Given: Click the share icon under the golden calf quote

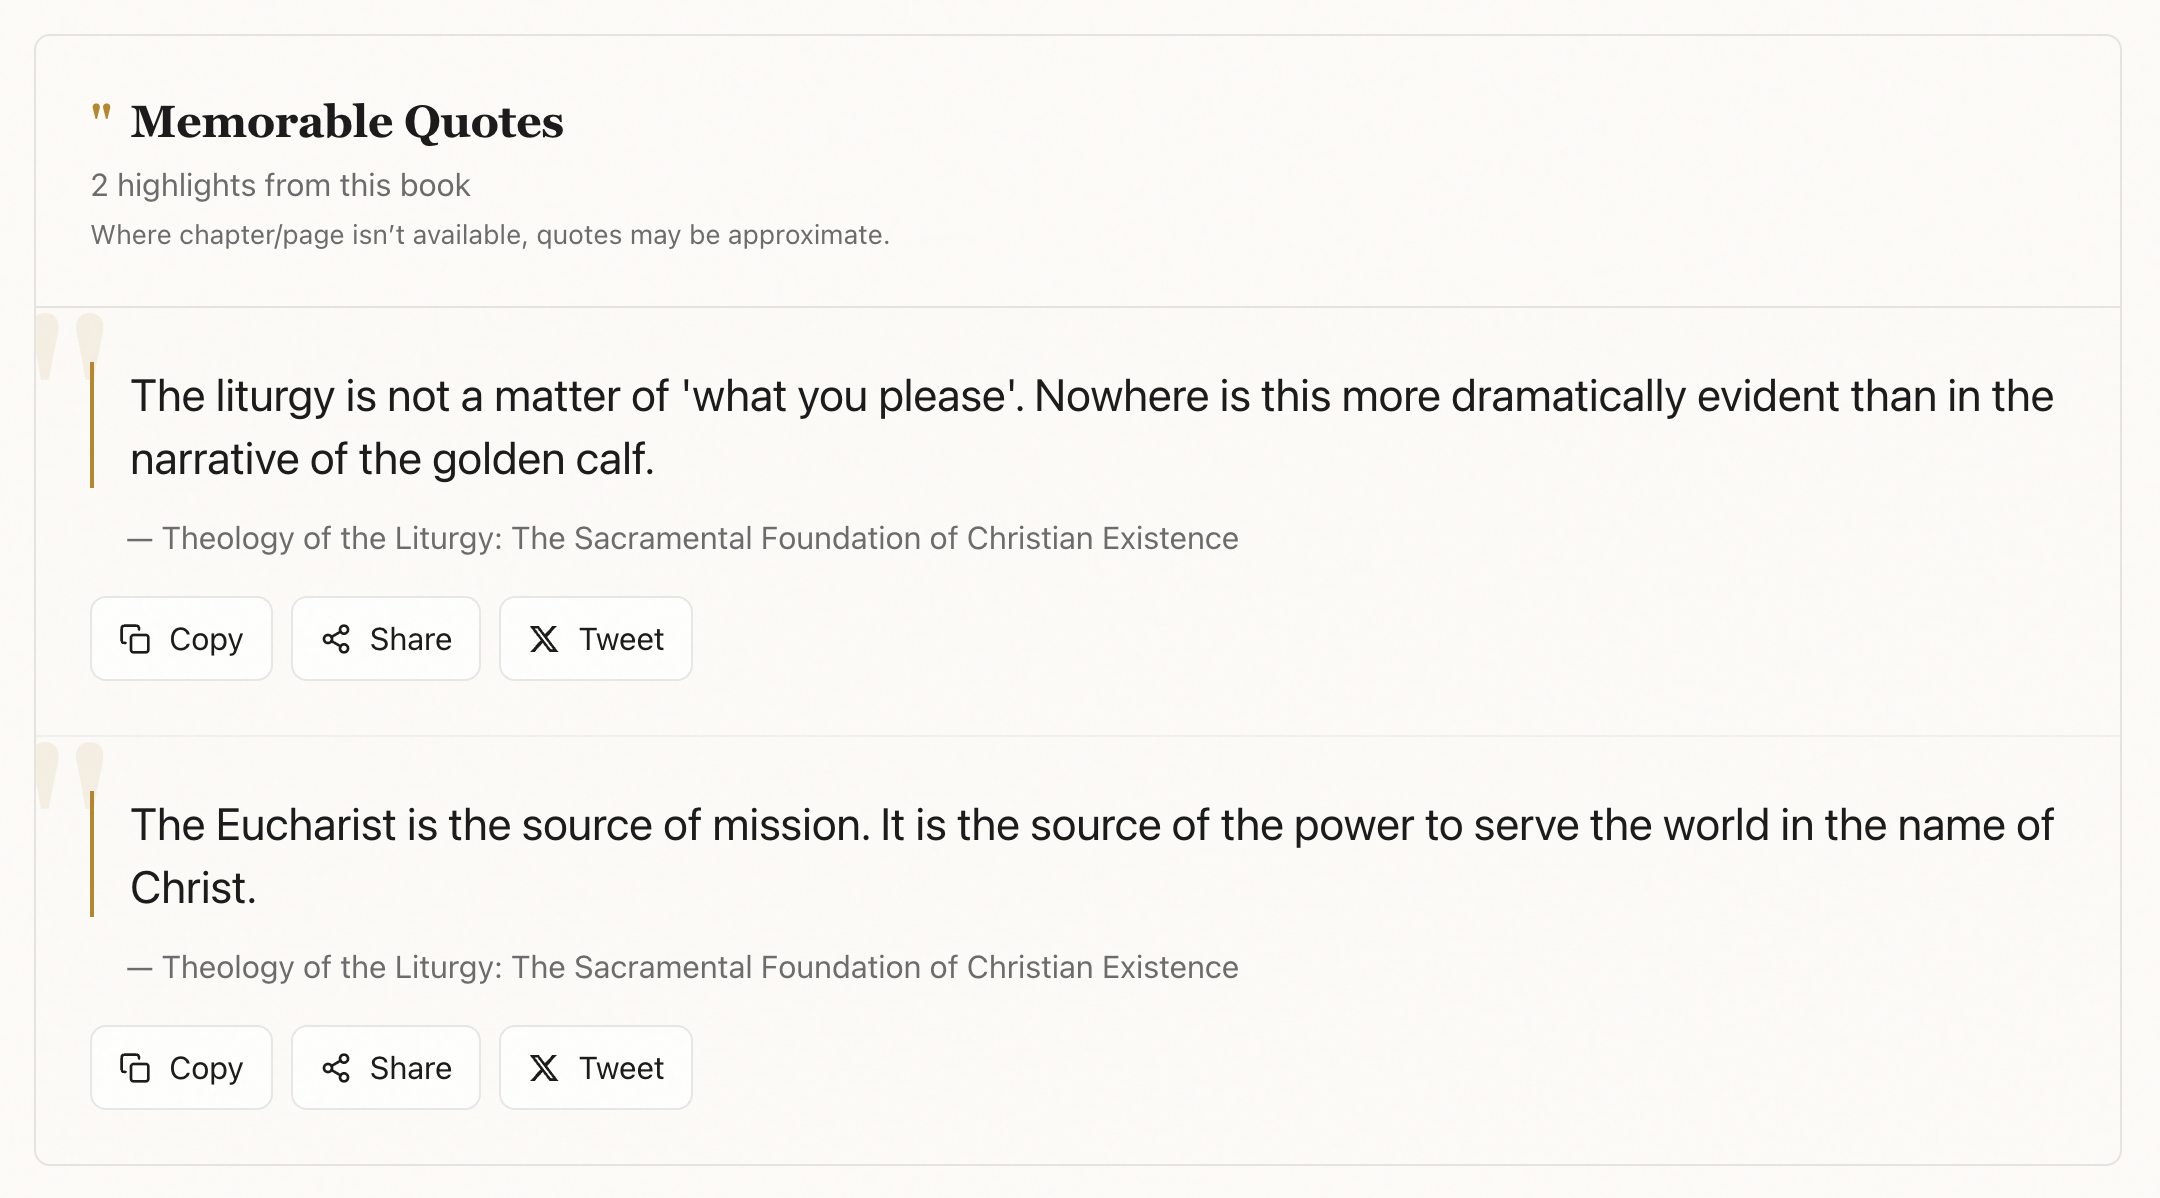Looking at the screenshot, I should click(336, 639).
